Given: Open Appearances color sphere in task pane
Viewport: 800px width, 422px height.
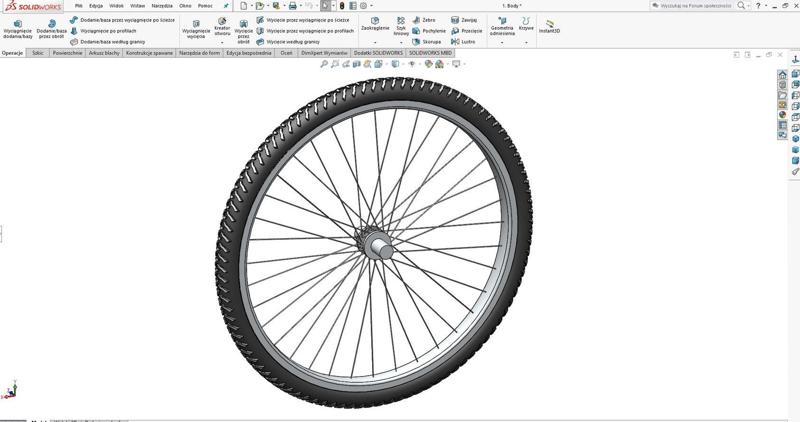Looking at the screenshot, I should click(783, 115).
